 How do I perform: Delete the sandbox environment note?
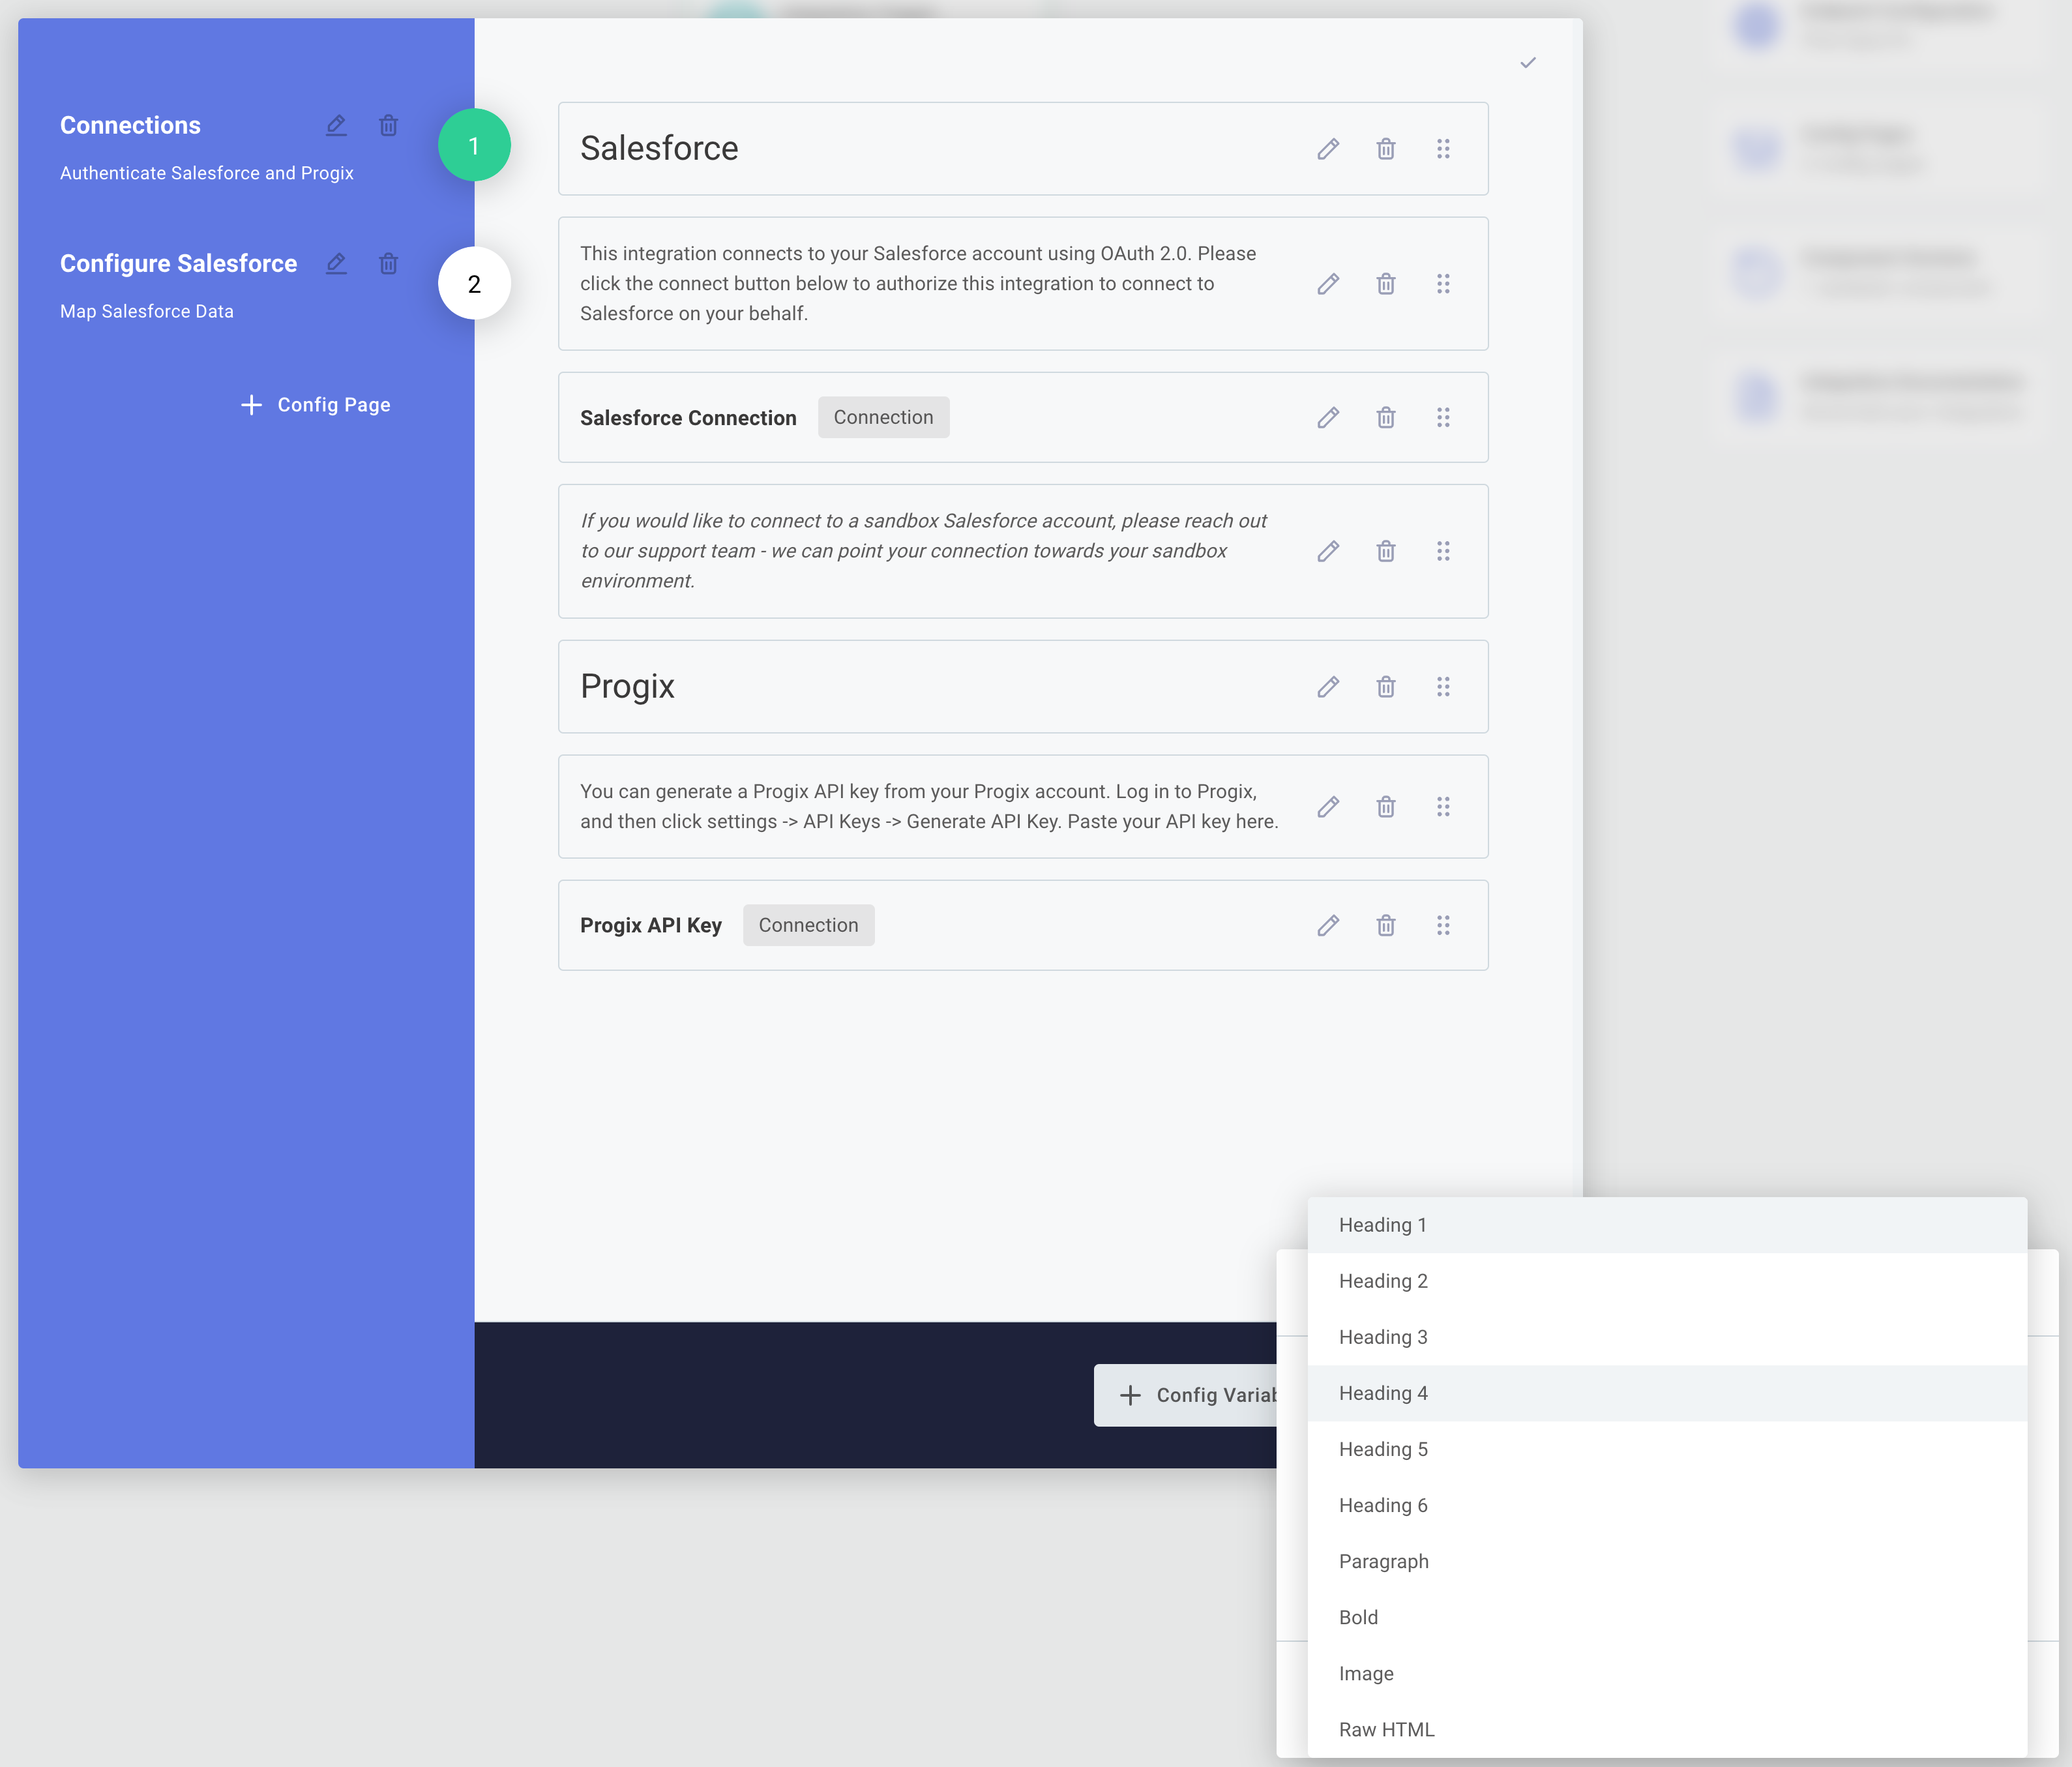[1385, 551]
